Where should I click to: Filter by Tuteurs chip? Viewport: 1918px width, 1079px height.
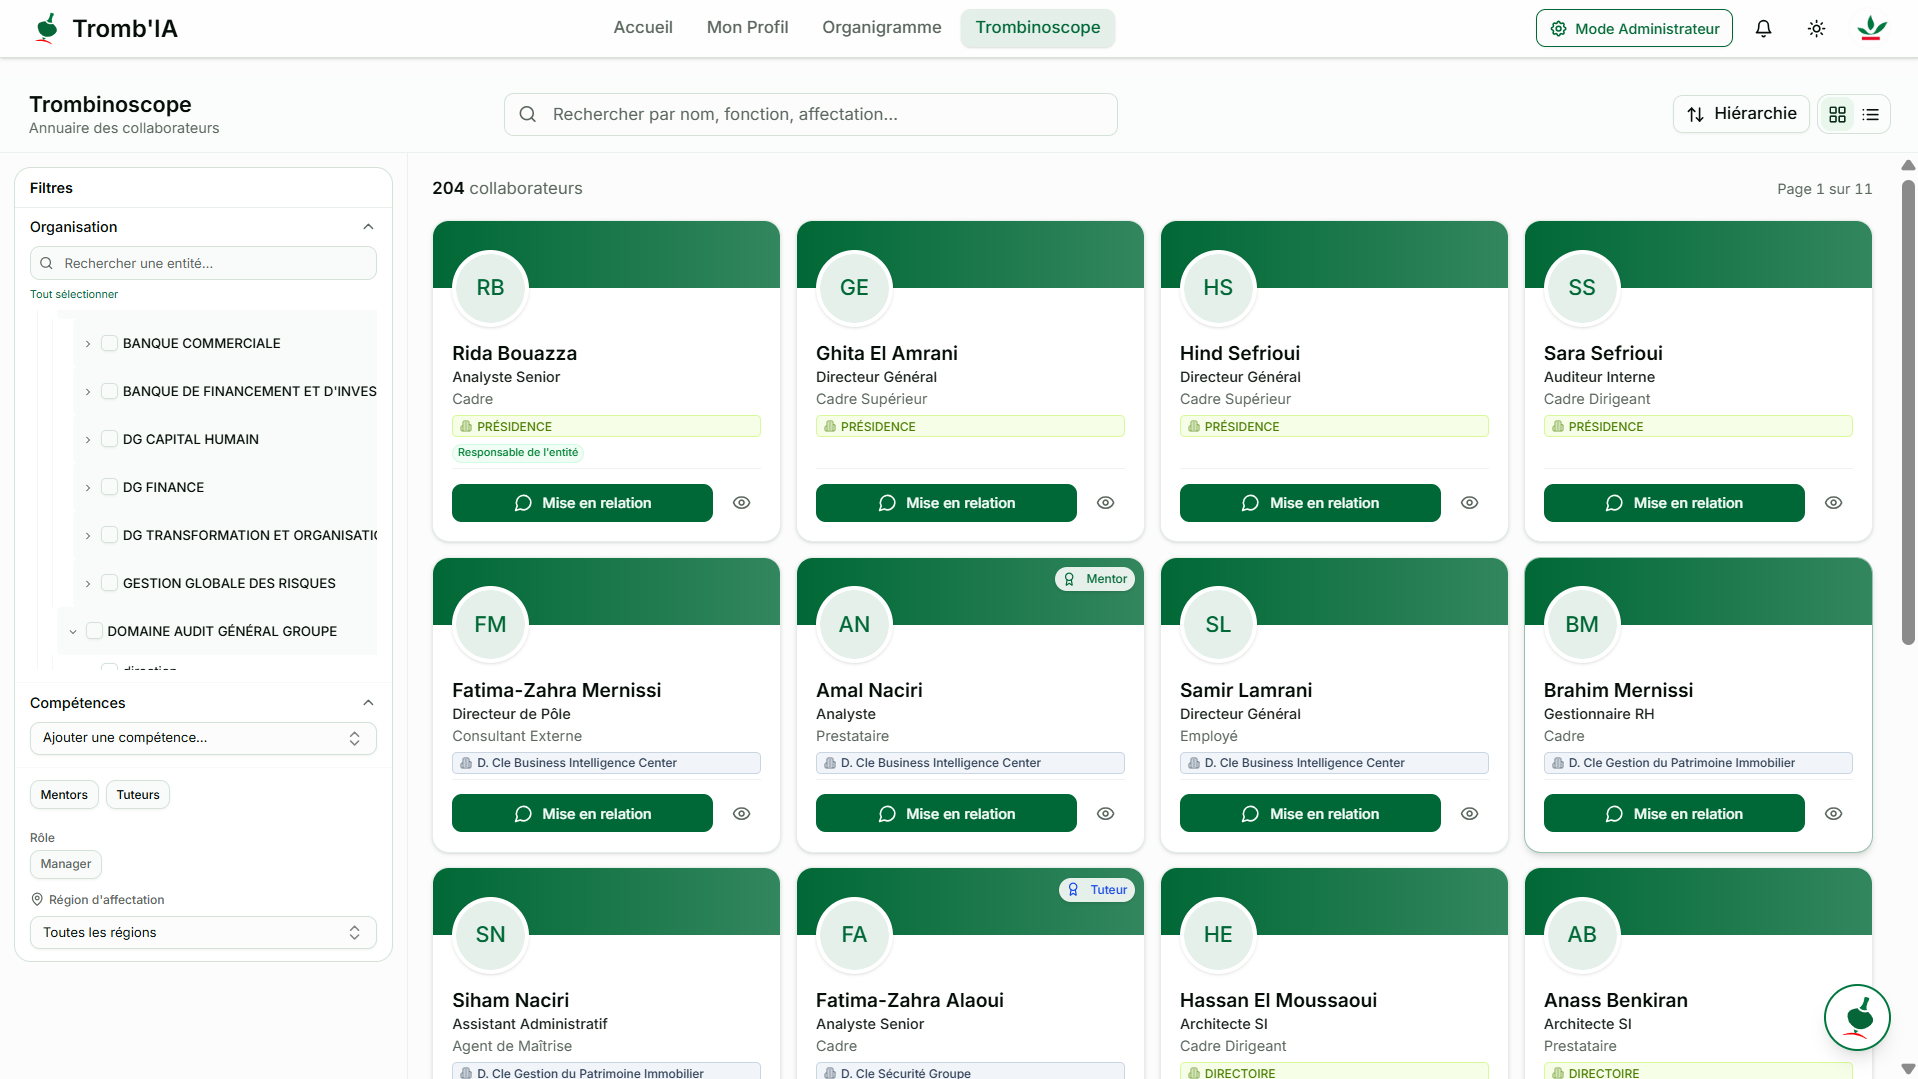(x=138, y=795)
